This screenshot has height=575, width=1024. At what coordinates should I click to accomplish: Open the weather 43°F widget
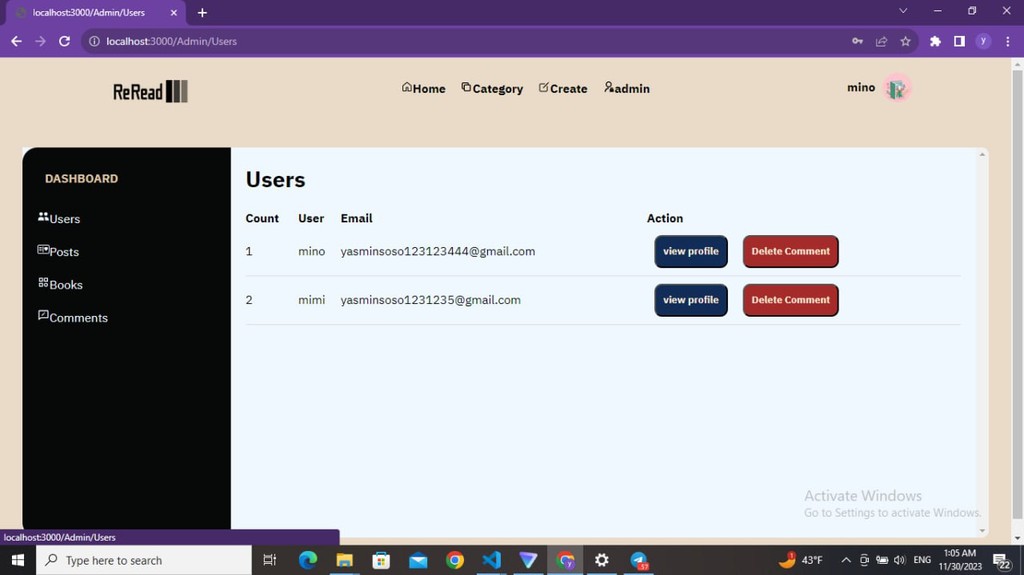pyautogui.click(x=801, y=560)
